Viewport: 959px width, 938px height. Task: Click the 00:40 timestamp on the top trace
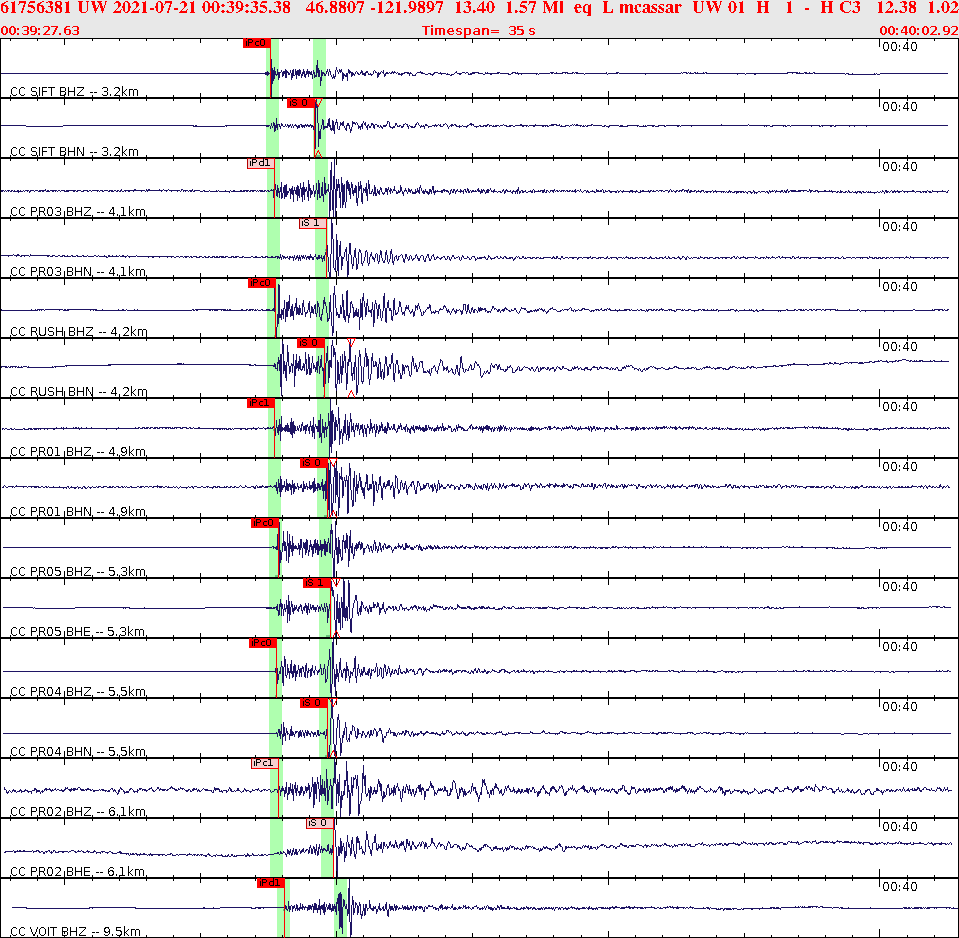point(901,45)
